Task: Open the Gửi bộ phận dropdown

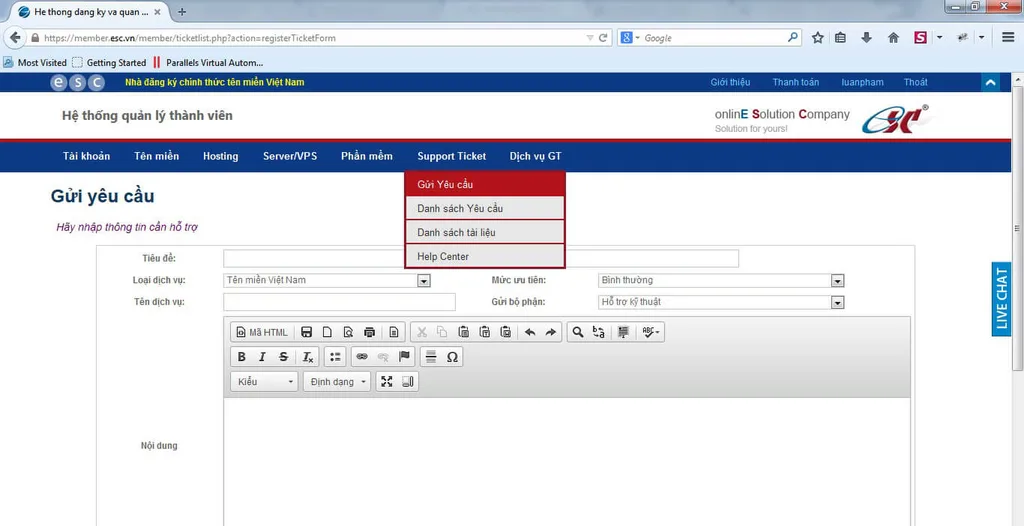Action: (721, 303)
